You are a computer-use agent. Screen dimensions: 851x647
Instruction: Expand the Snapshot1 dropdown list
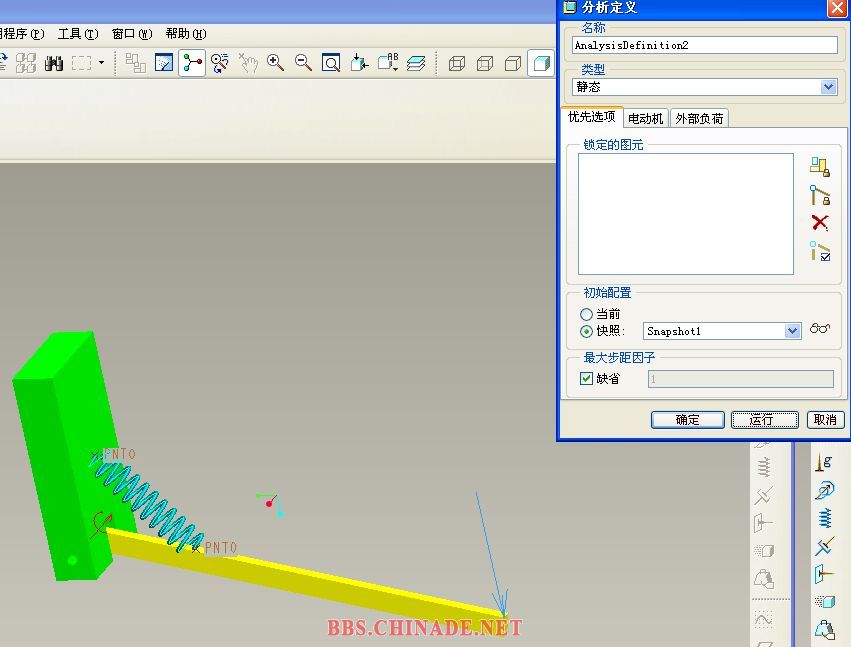[792, 331]
